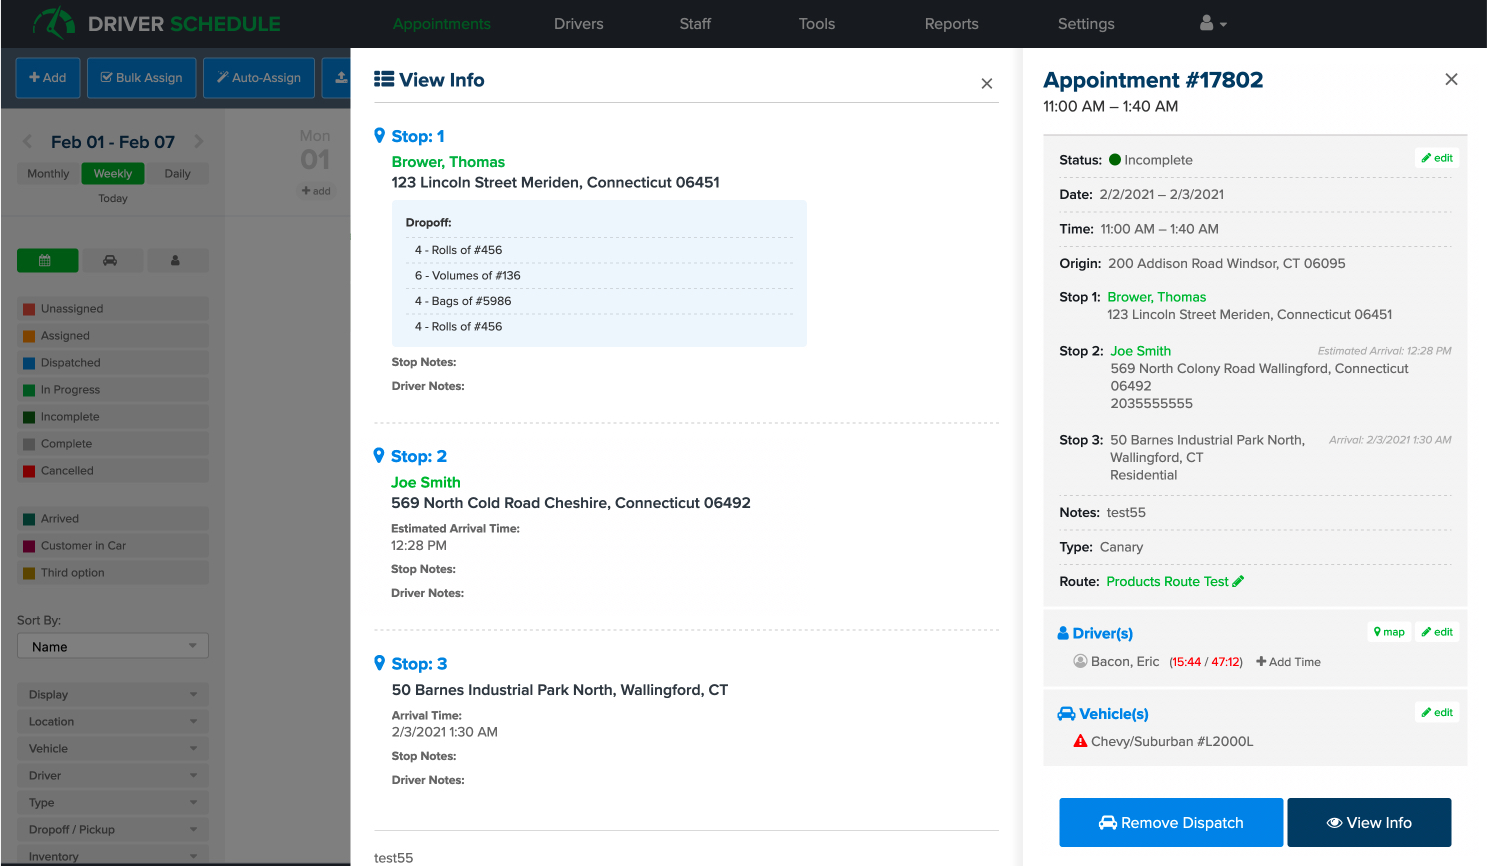1487x866 pixels.
Task: Open the user account profile icon
Action: 1212,24
